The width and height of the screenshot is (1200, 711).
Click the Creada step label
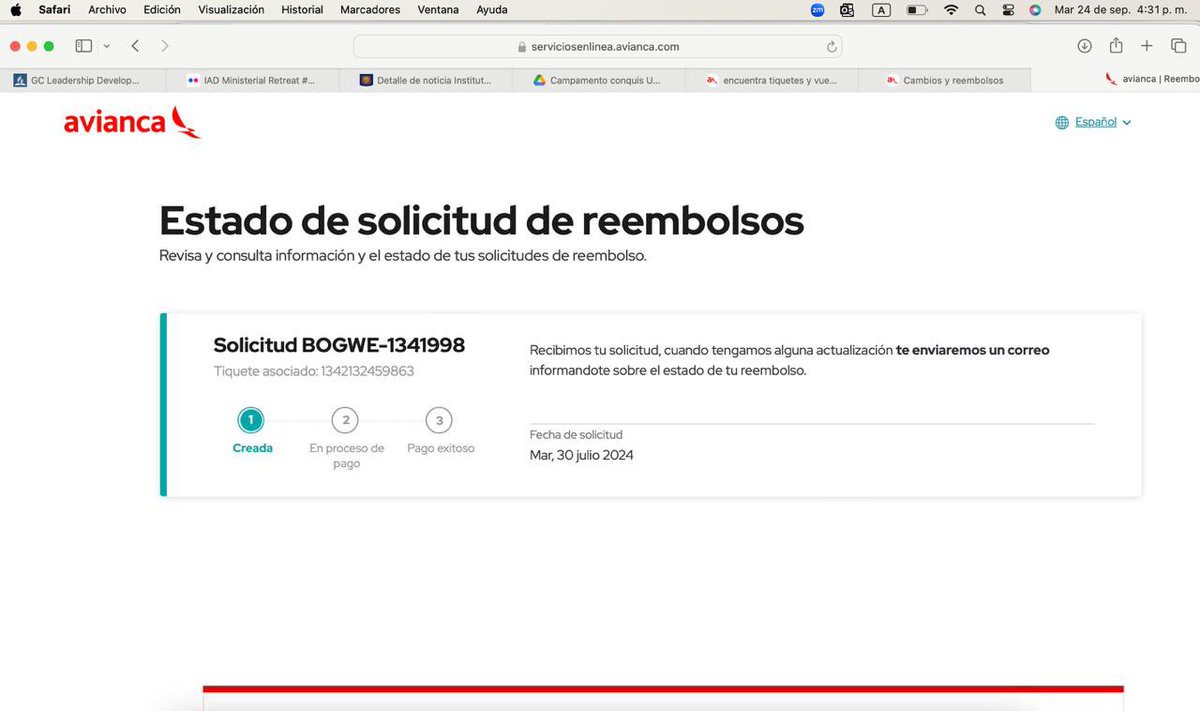(x=252, y=448)
